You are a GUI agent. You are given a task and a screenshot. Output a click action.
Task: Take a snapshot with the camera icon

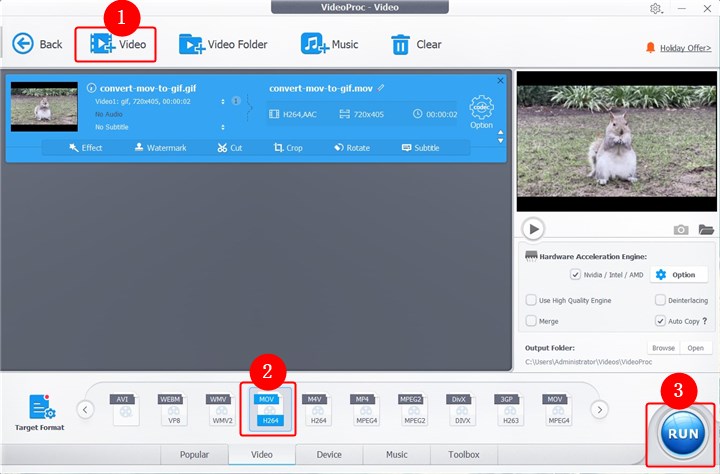tap(681, 229)
